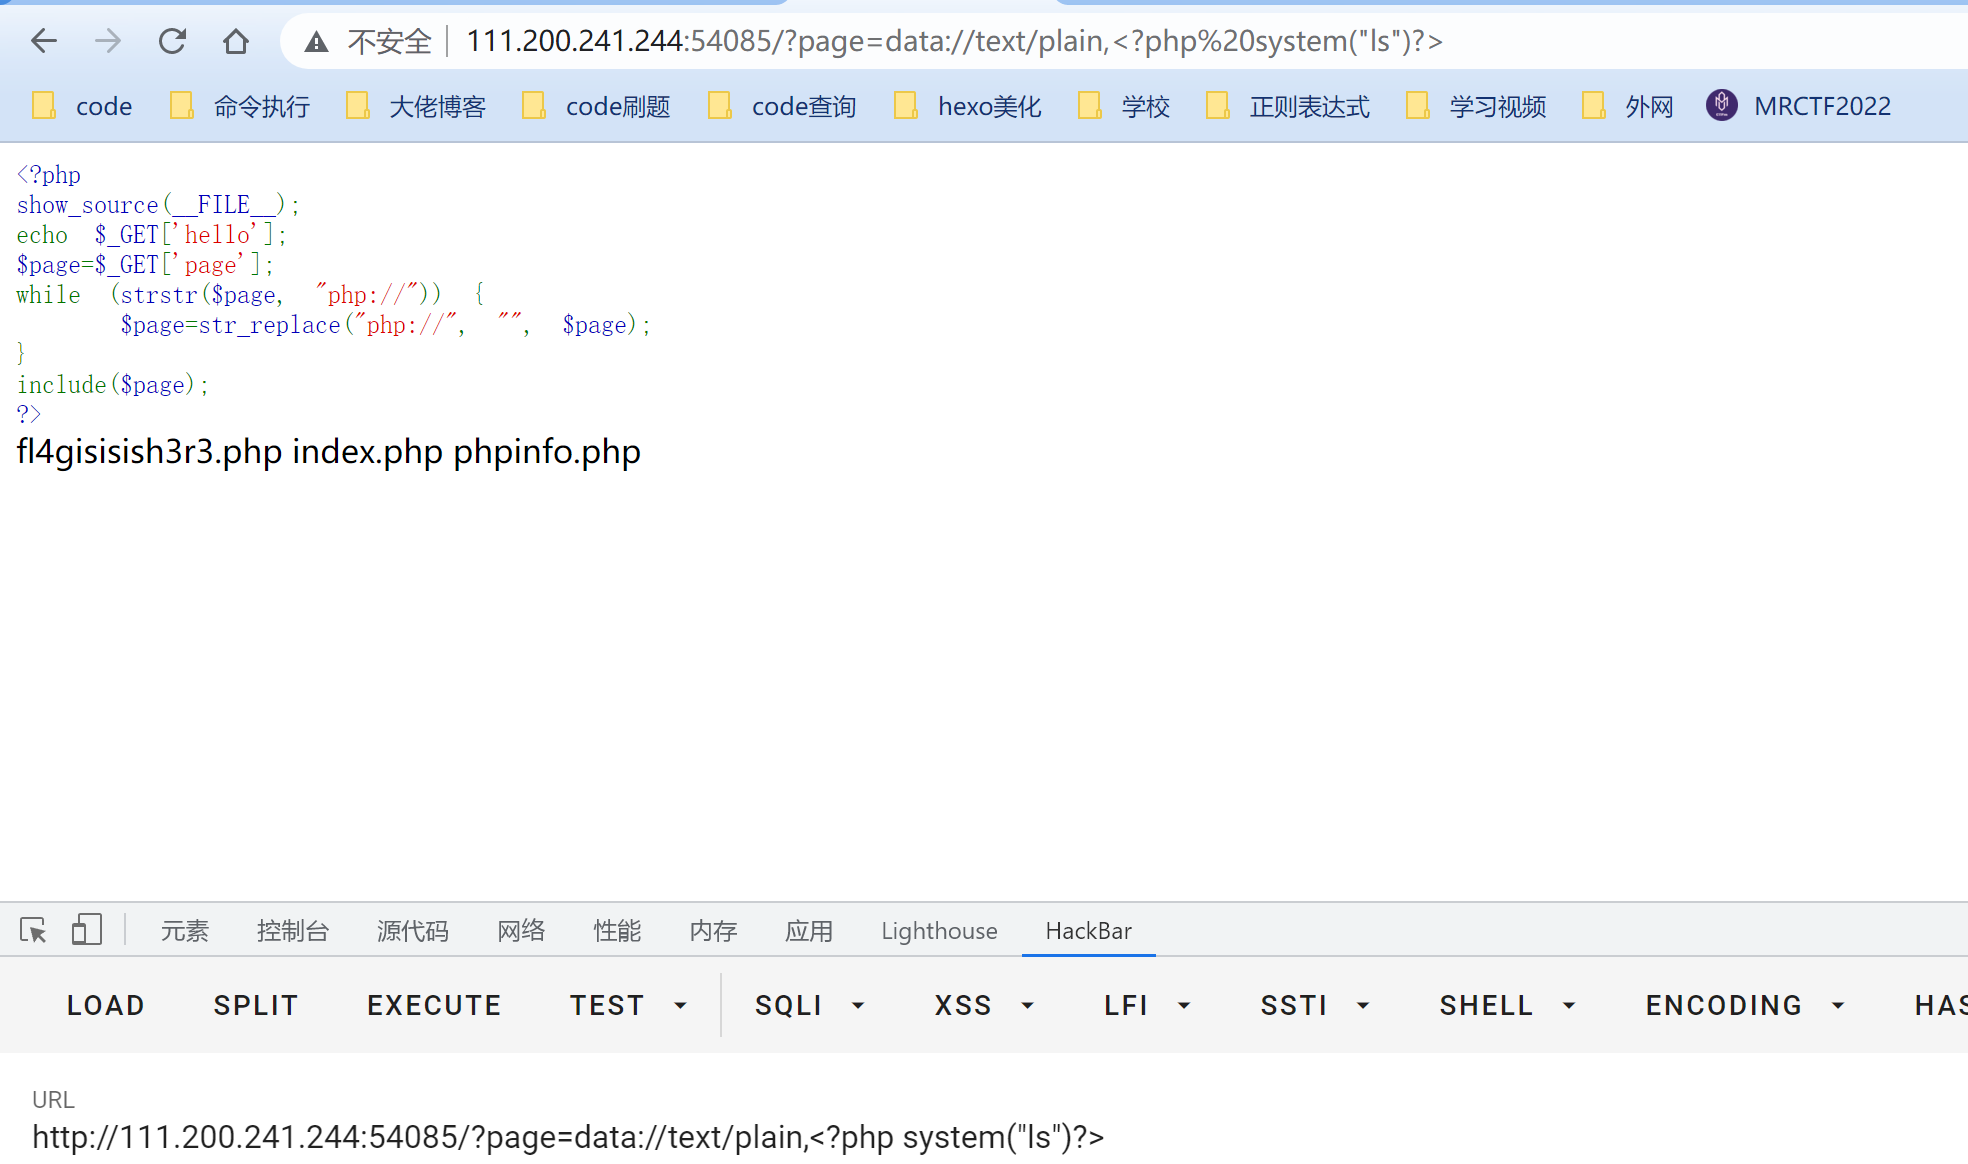Switch to the 控制台 DevTools tab
Screen dimensions: 1968x1164
[x=293, y=931]
